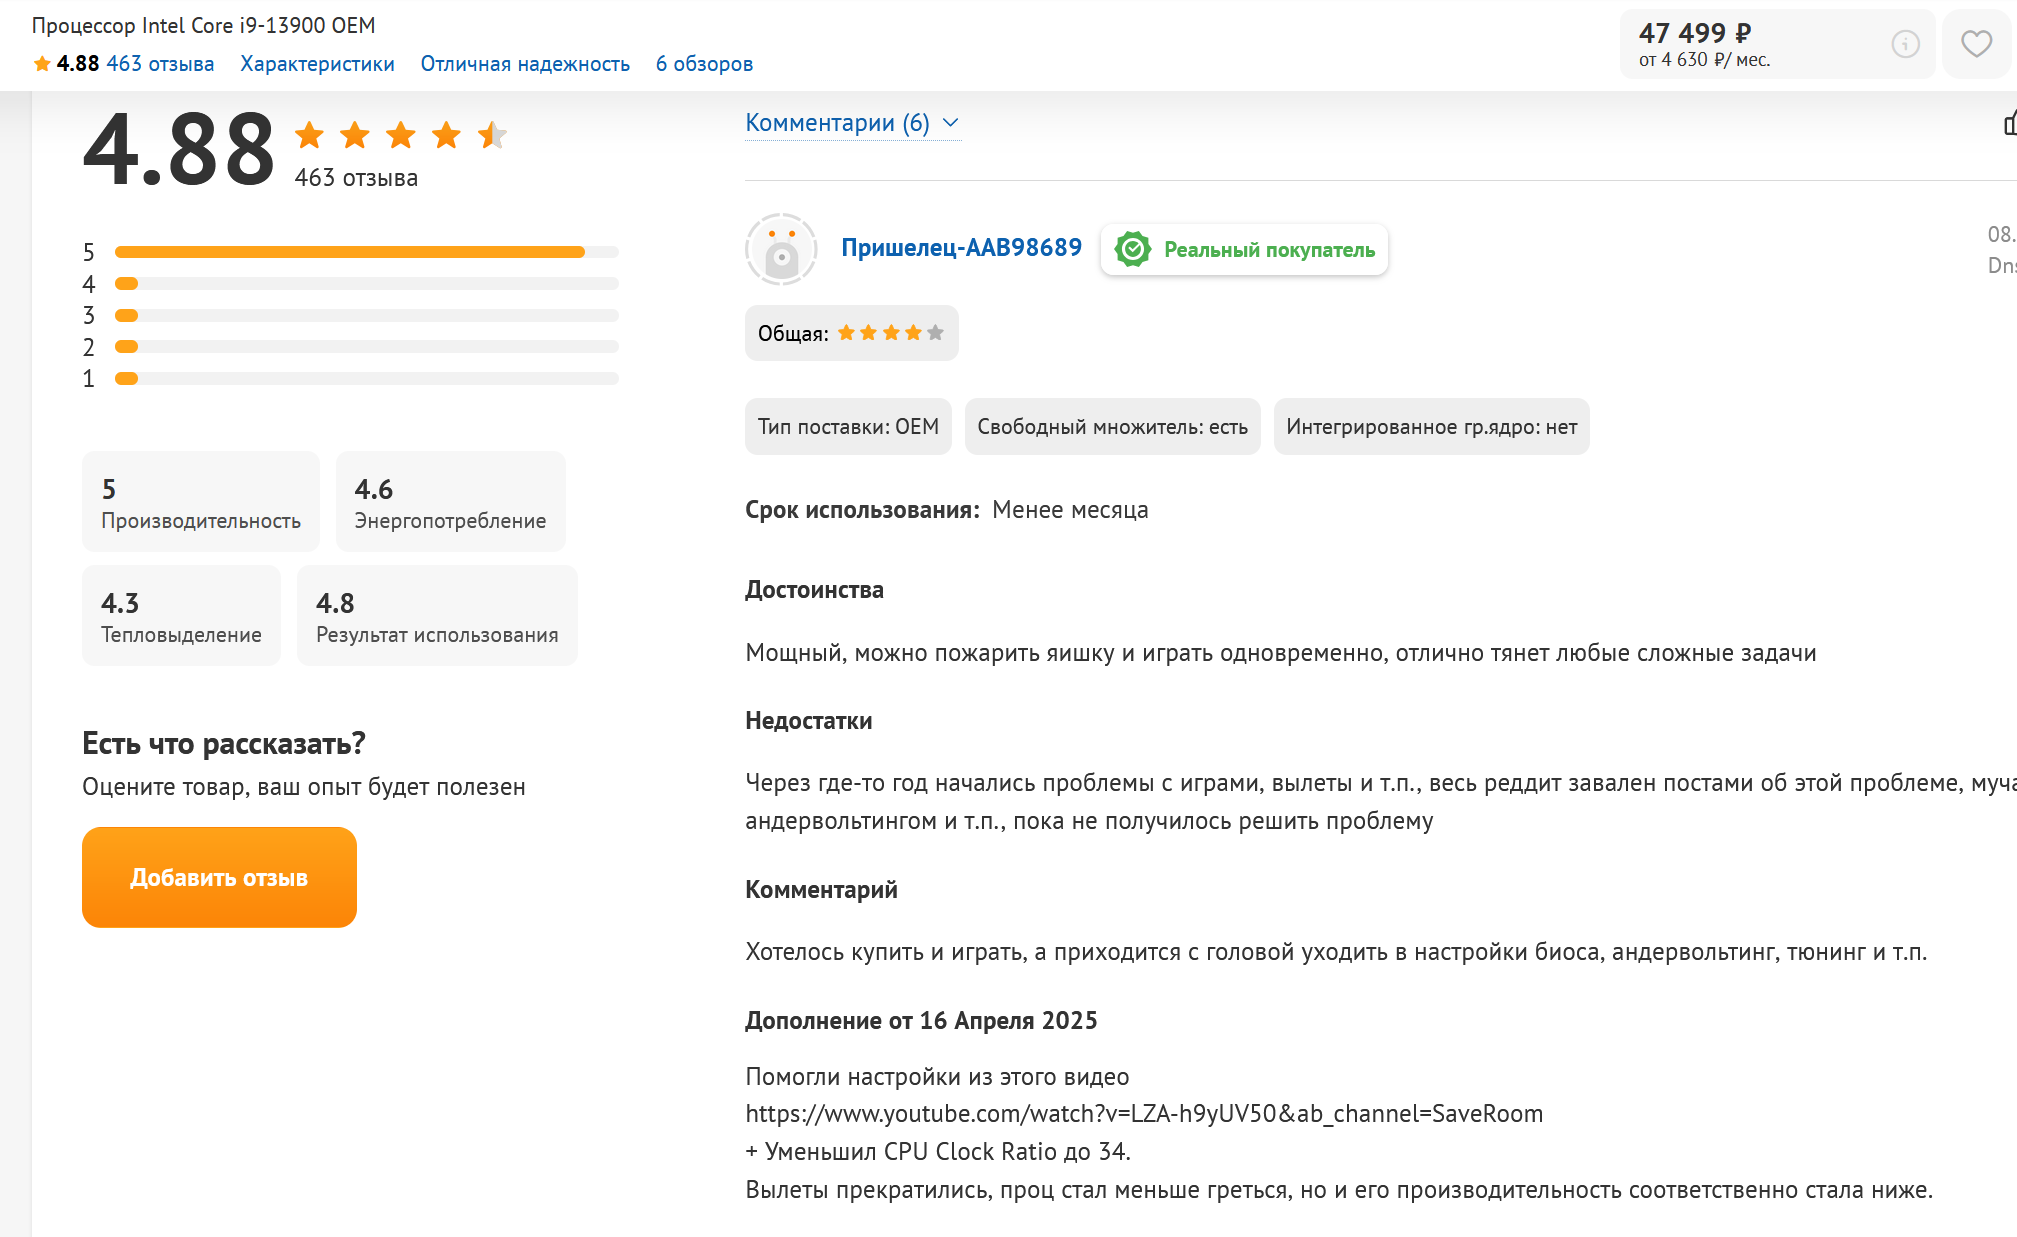Click the Производительность 5 rating card
Viewport: 2017px width, 1237px height.
tap(201, 501)
